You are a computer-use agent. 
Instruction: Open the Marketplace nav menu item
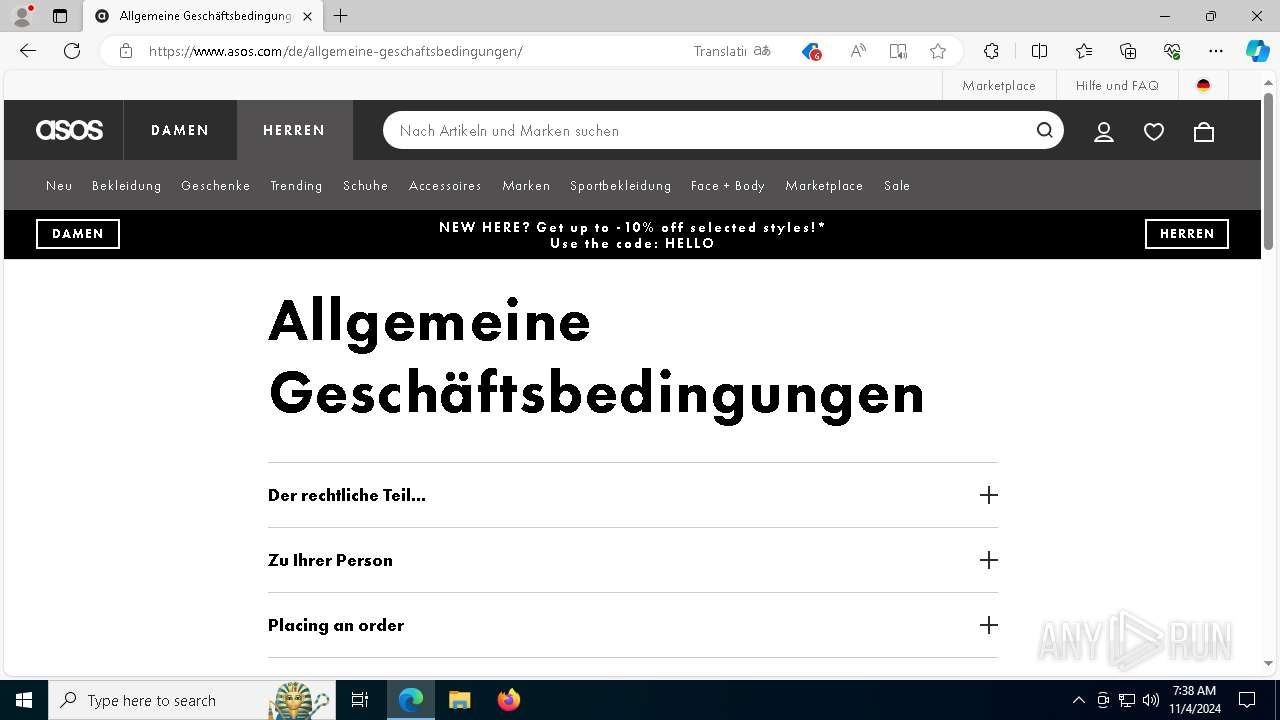pyautogui.click(x=824, y=185)
